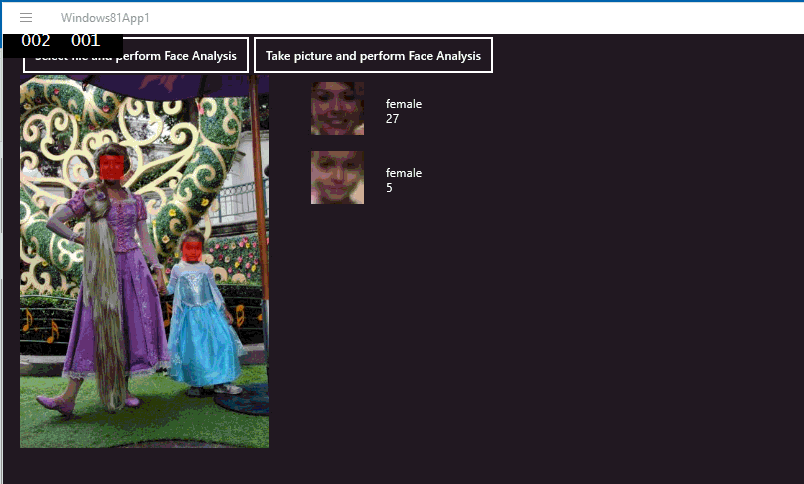Click the 001 frame counter

pos(86,41)
